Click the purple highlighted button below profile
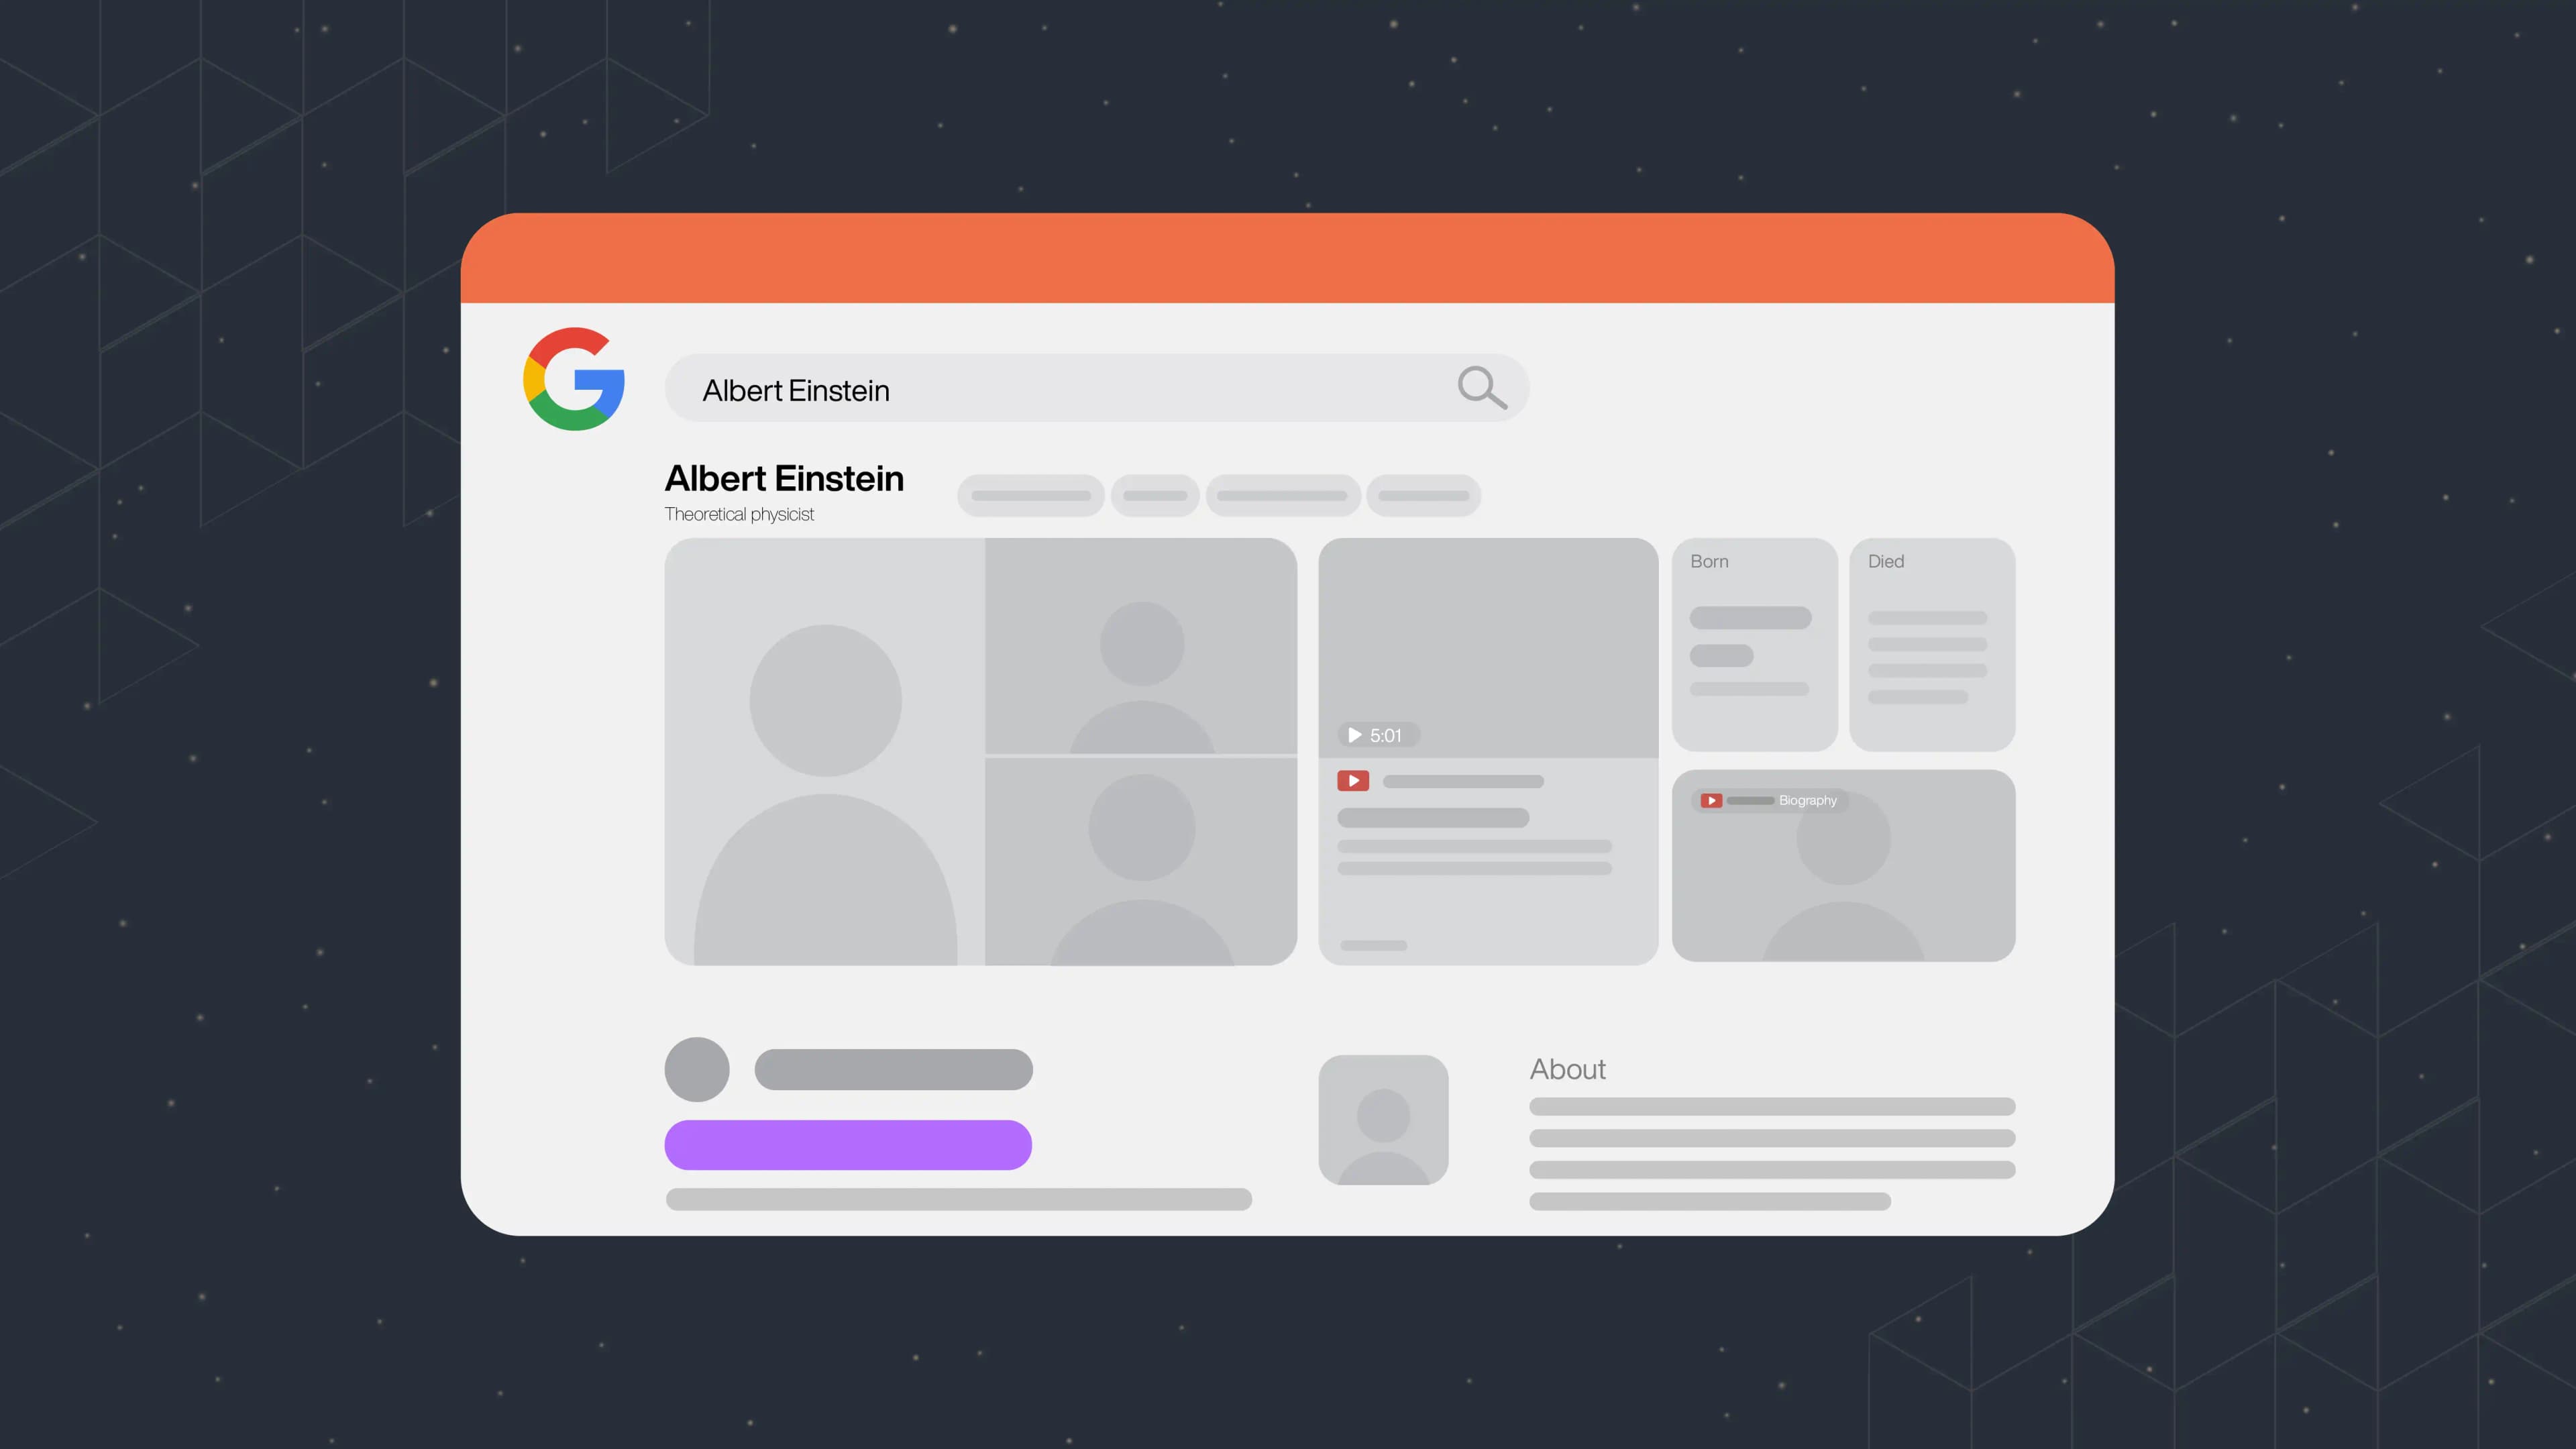Viewport: 2576px width, 1449px height. pyautogui.click(x=849, y=1143)
